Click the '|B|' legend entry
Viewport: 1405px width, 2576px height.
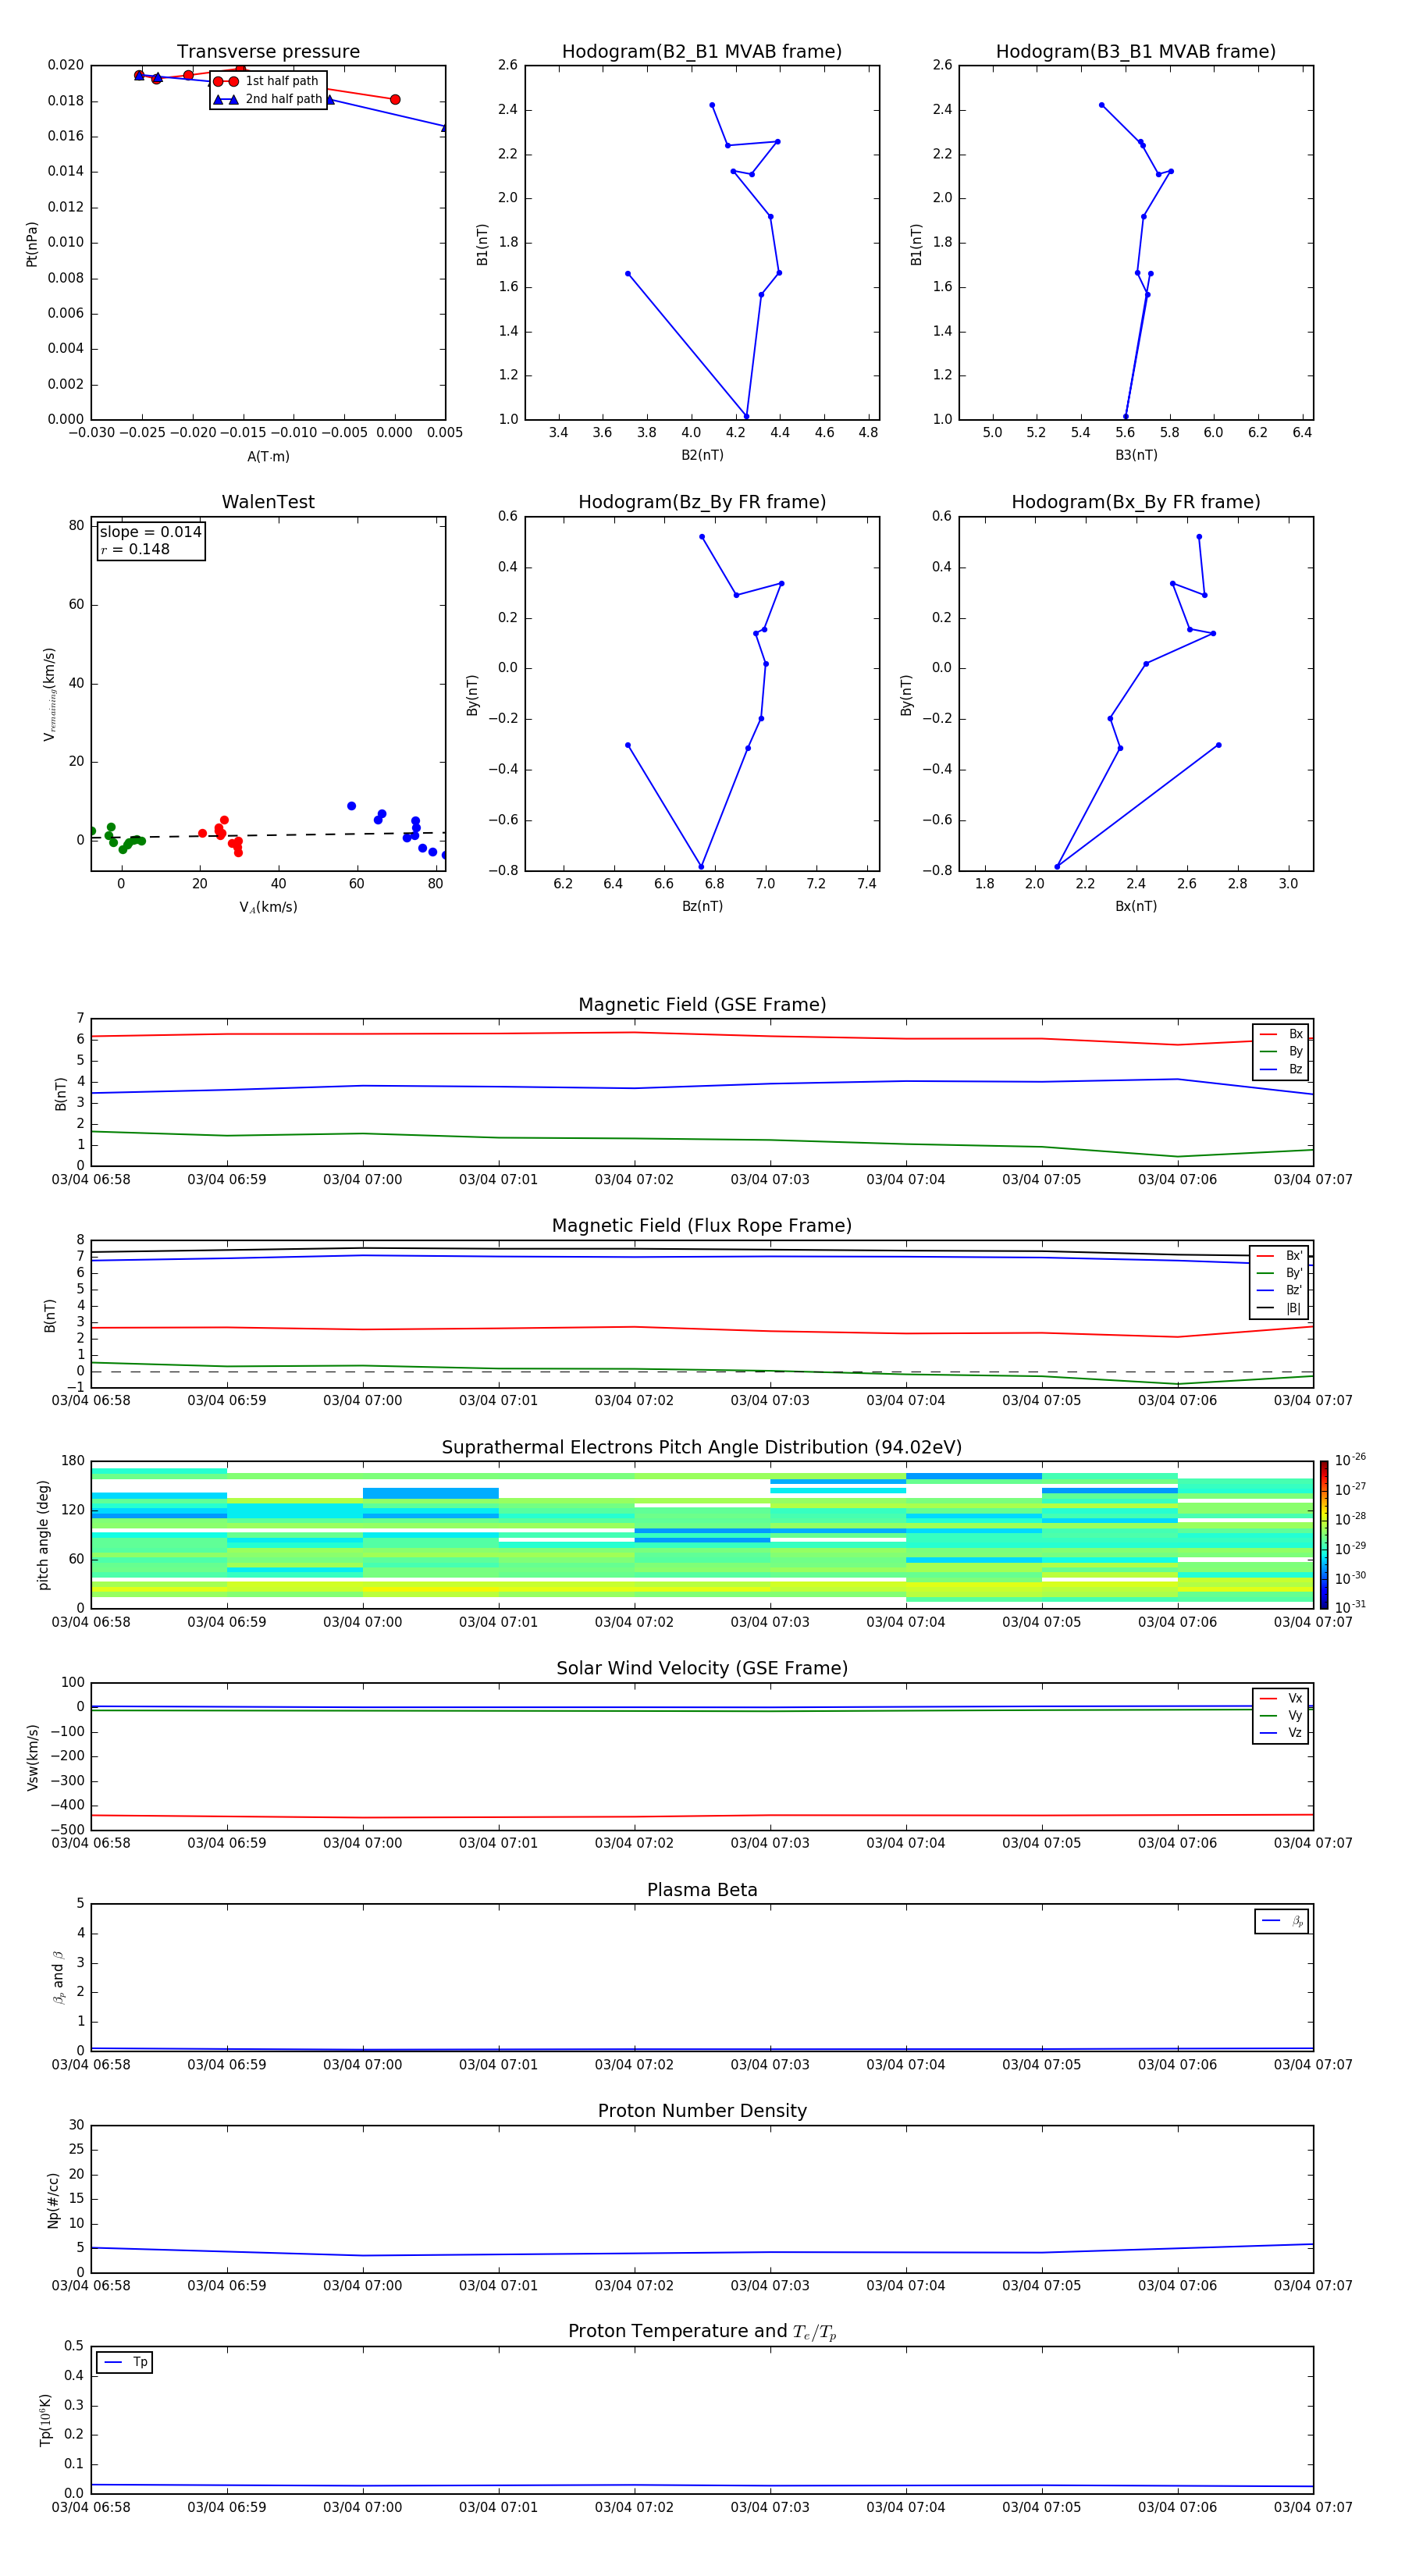coord(1280,1309)
